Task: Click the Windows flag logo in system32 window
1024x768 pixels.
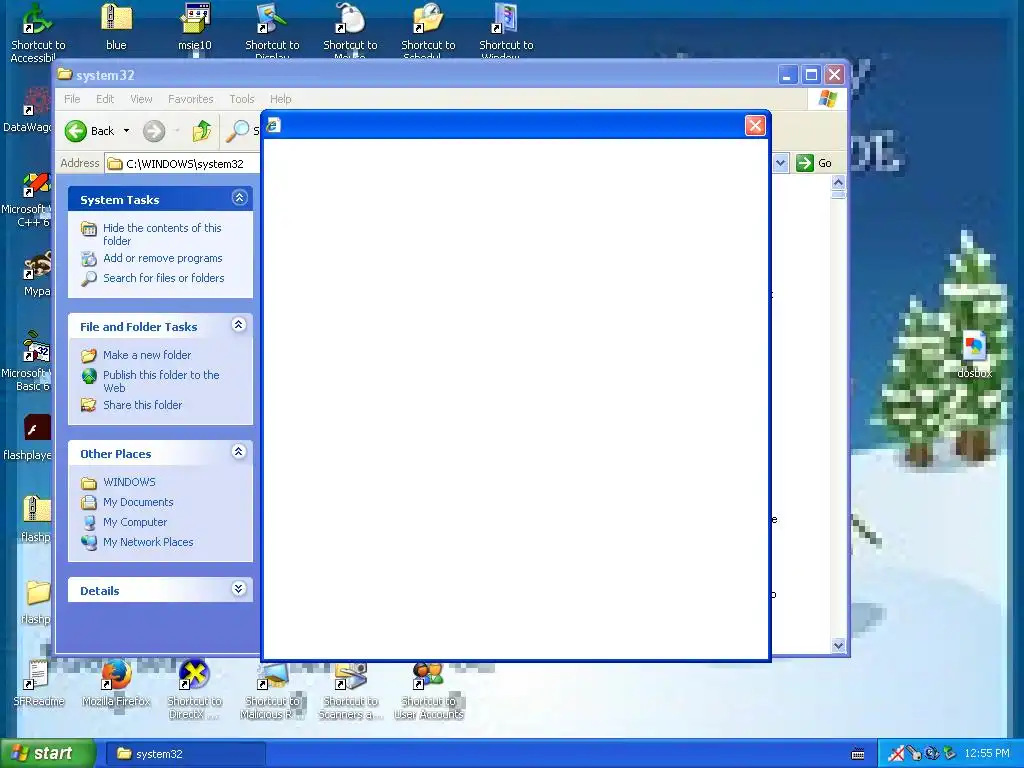Action: (x=827, y=99)
